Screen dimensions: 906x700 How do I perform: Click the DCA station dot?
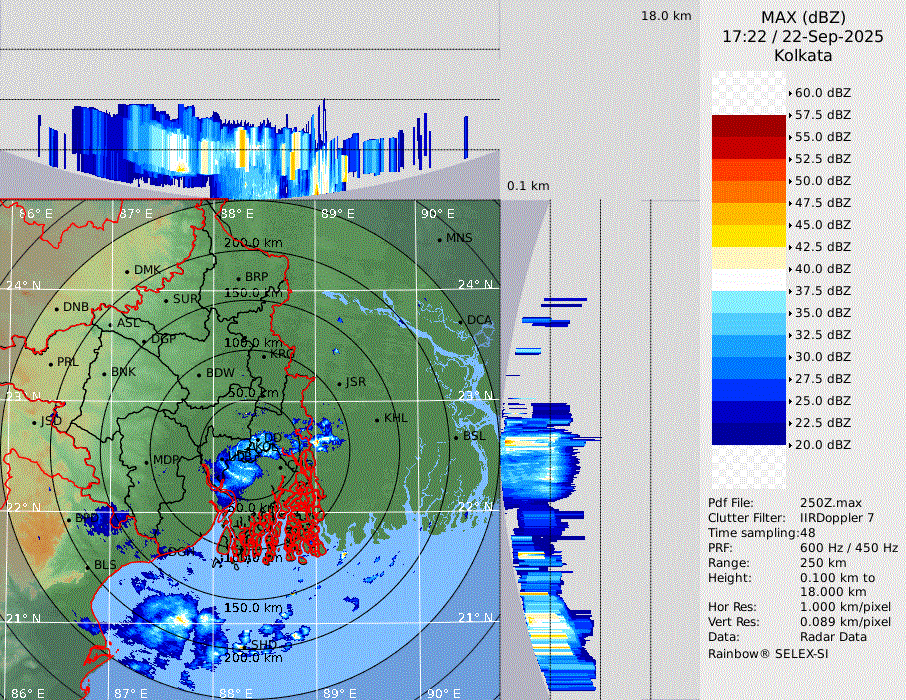point(462,320)
